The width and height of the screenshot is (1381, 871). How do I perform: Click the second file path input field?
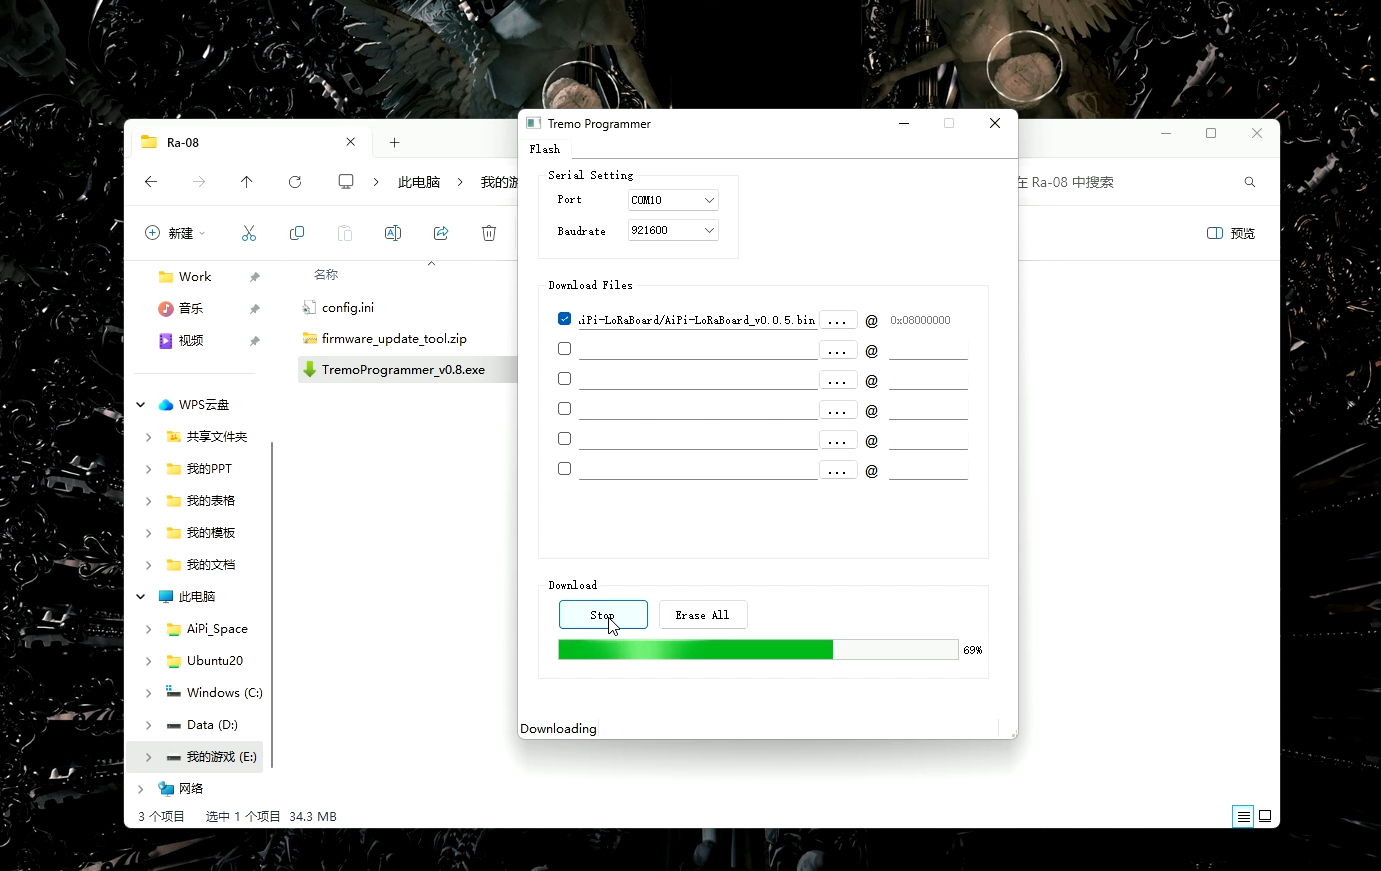[698, 350]
